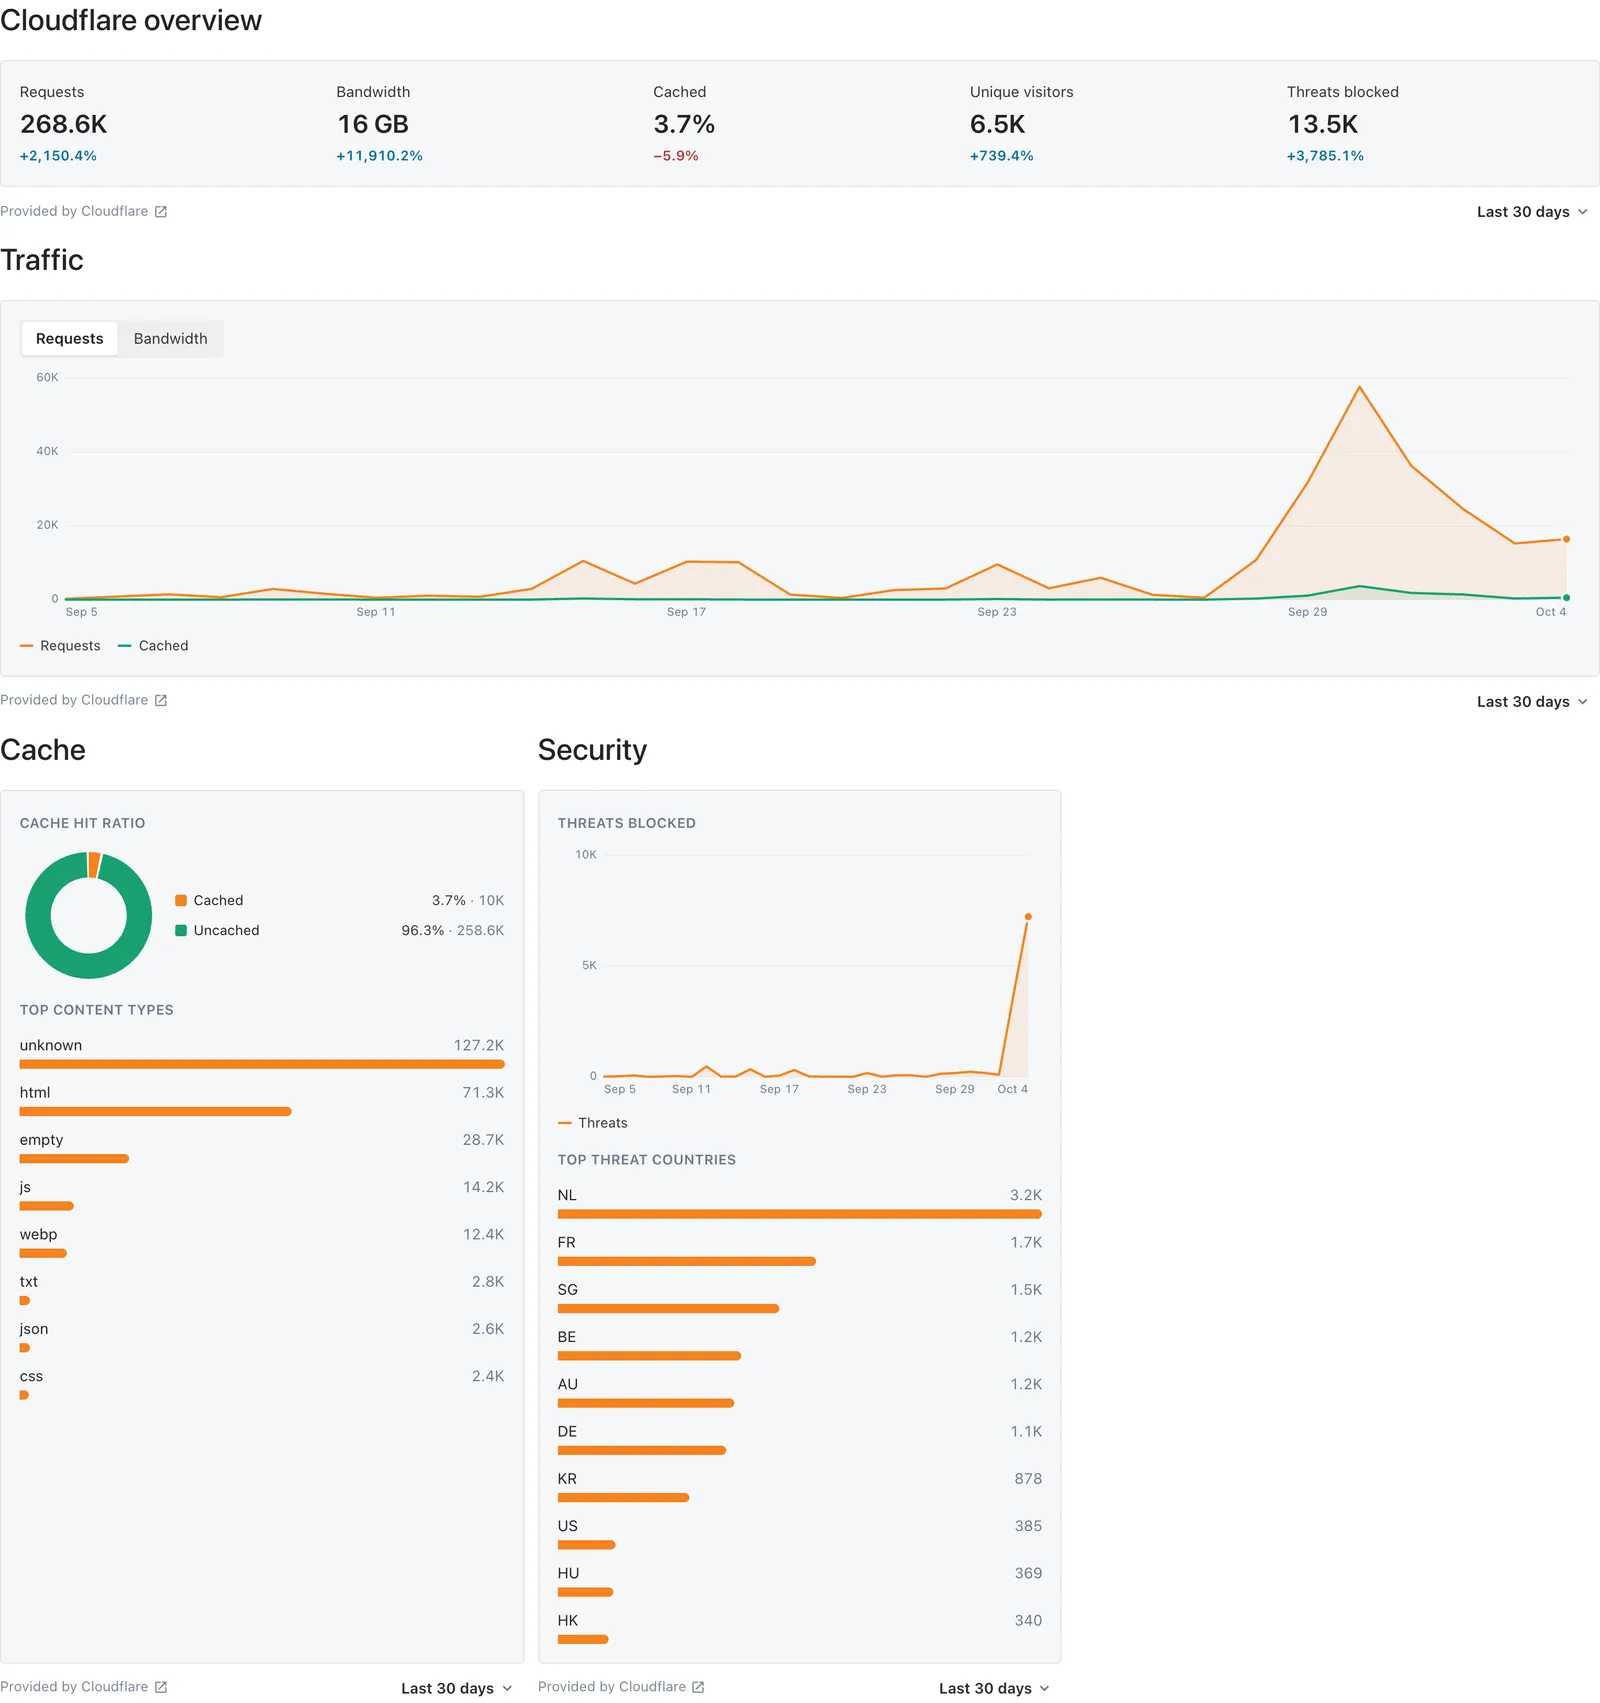
Task: Open external link icon under the Traffic chart
Action: click(161, 701)
